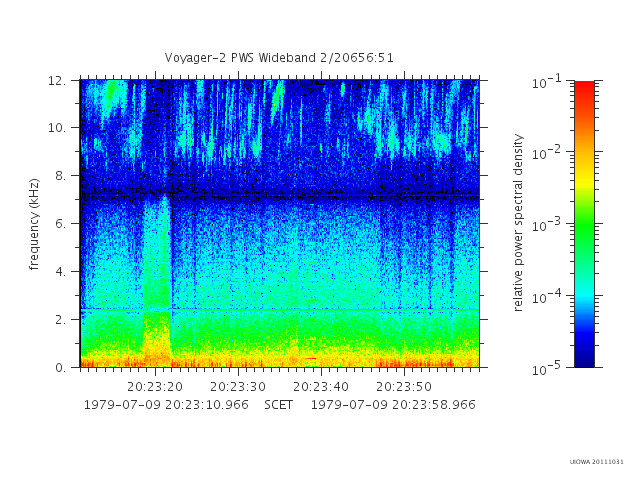
Task: Click the 20:23:20 time tick label
Action: (x=155, y=387)
